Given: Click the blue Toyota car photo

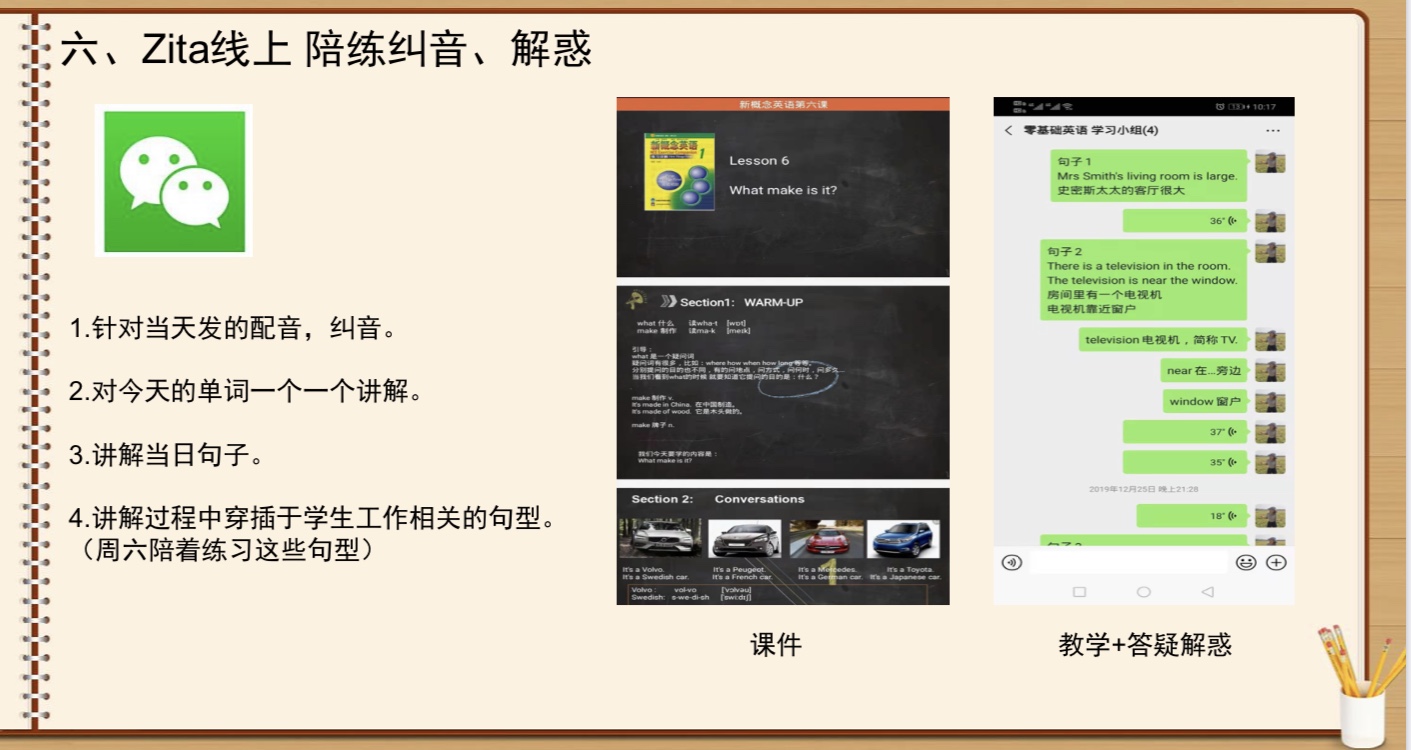Looking at the screenshot, I should click(x=904, y=539).
